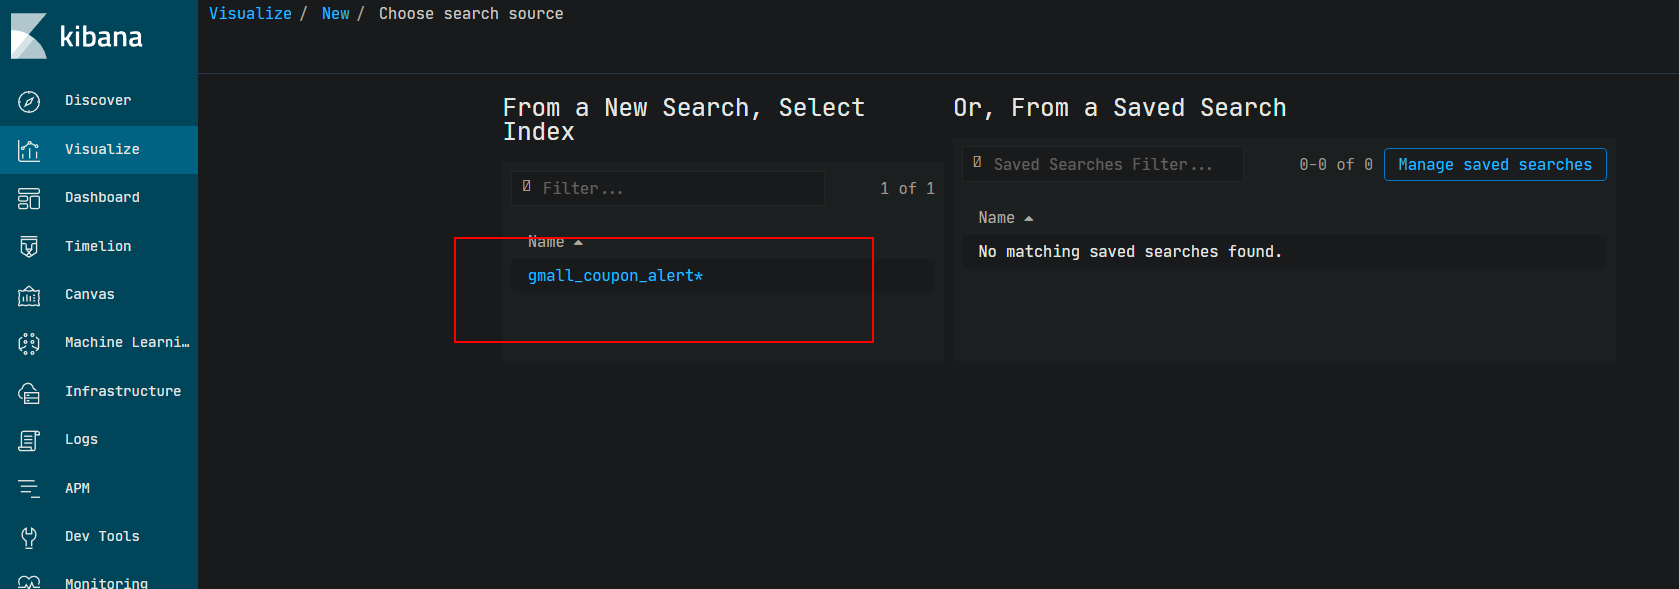The height and width of the screenshot is (589, 1679).
Task: Click the Machine Learning icon
Action: (x=29, y=343)
